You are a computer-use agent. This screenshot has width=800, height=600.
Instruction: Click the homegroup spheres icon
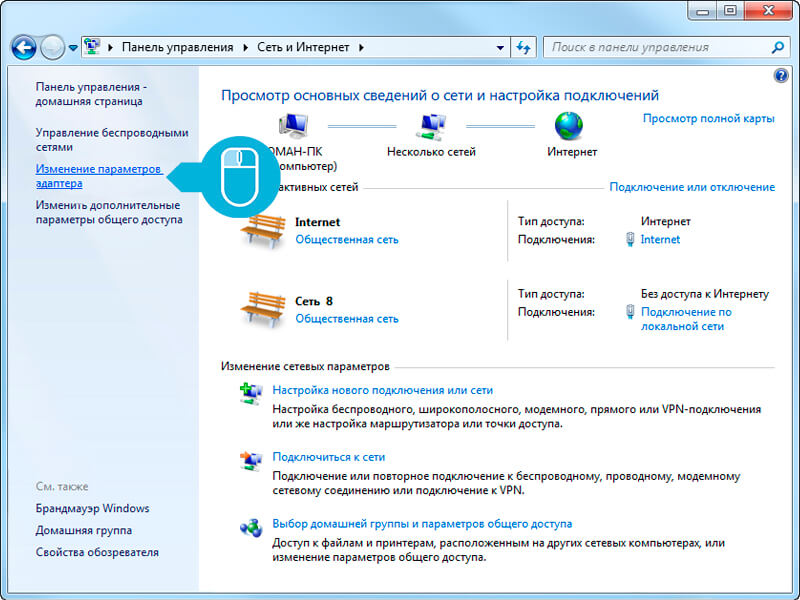[251, 528]
